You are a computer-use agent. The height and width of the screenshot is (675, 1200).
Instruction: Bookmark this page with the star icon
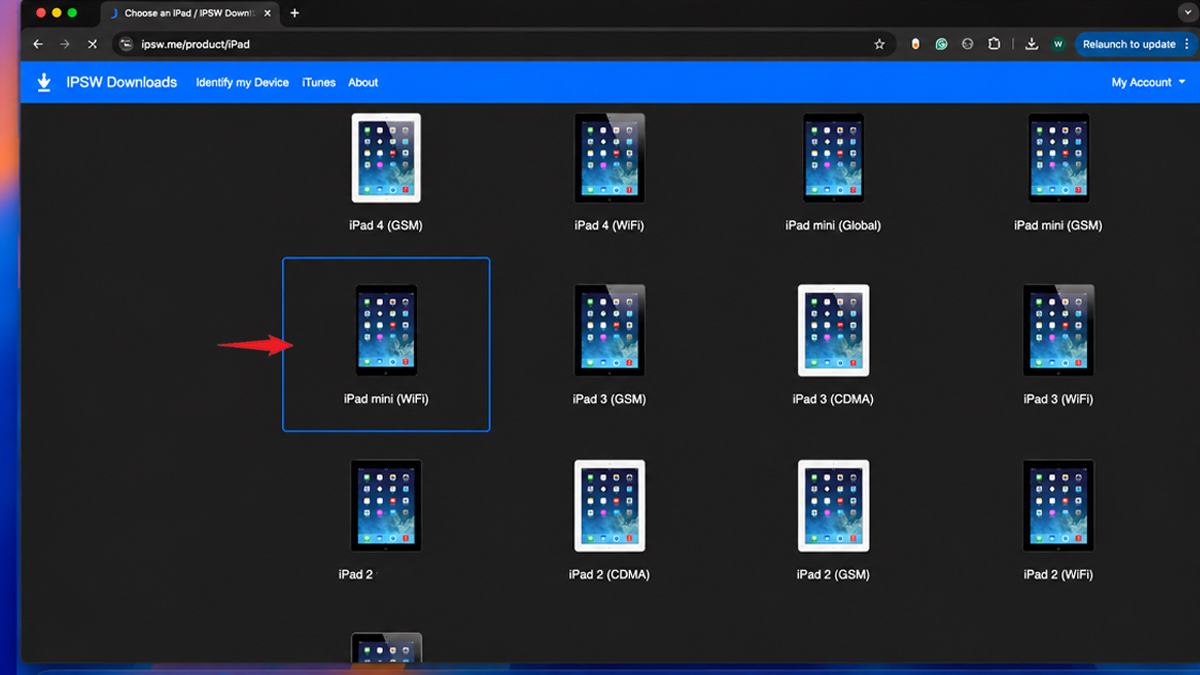(879, 44)
